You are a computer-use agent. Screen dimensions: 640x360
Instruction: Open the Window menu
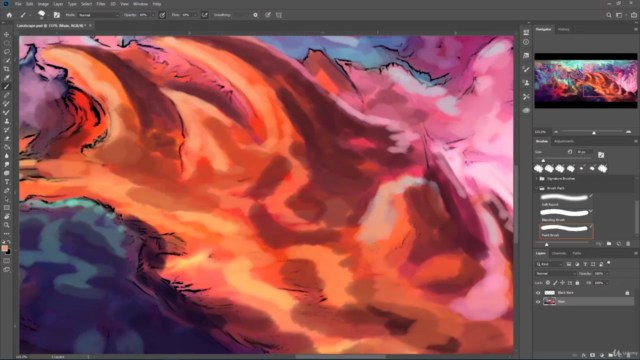click(140, 4)
